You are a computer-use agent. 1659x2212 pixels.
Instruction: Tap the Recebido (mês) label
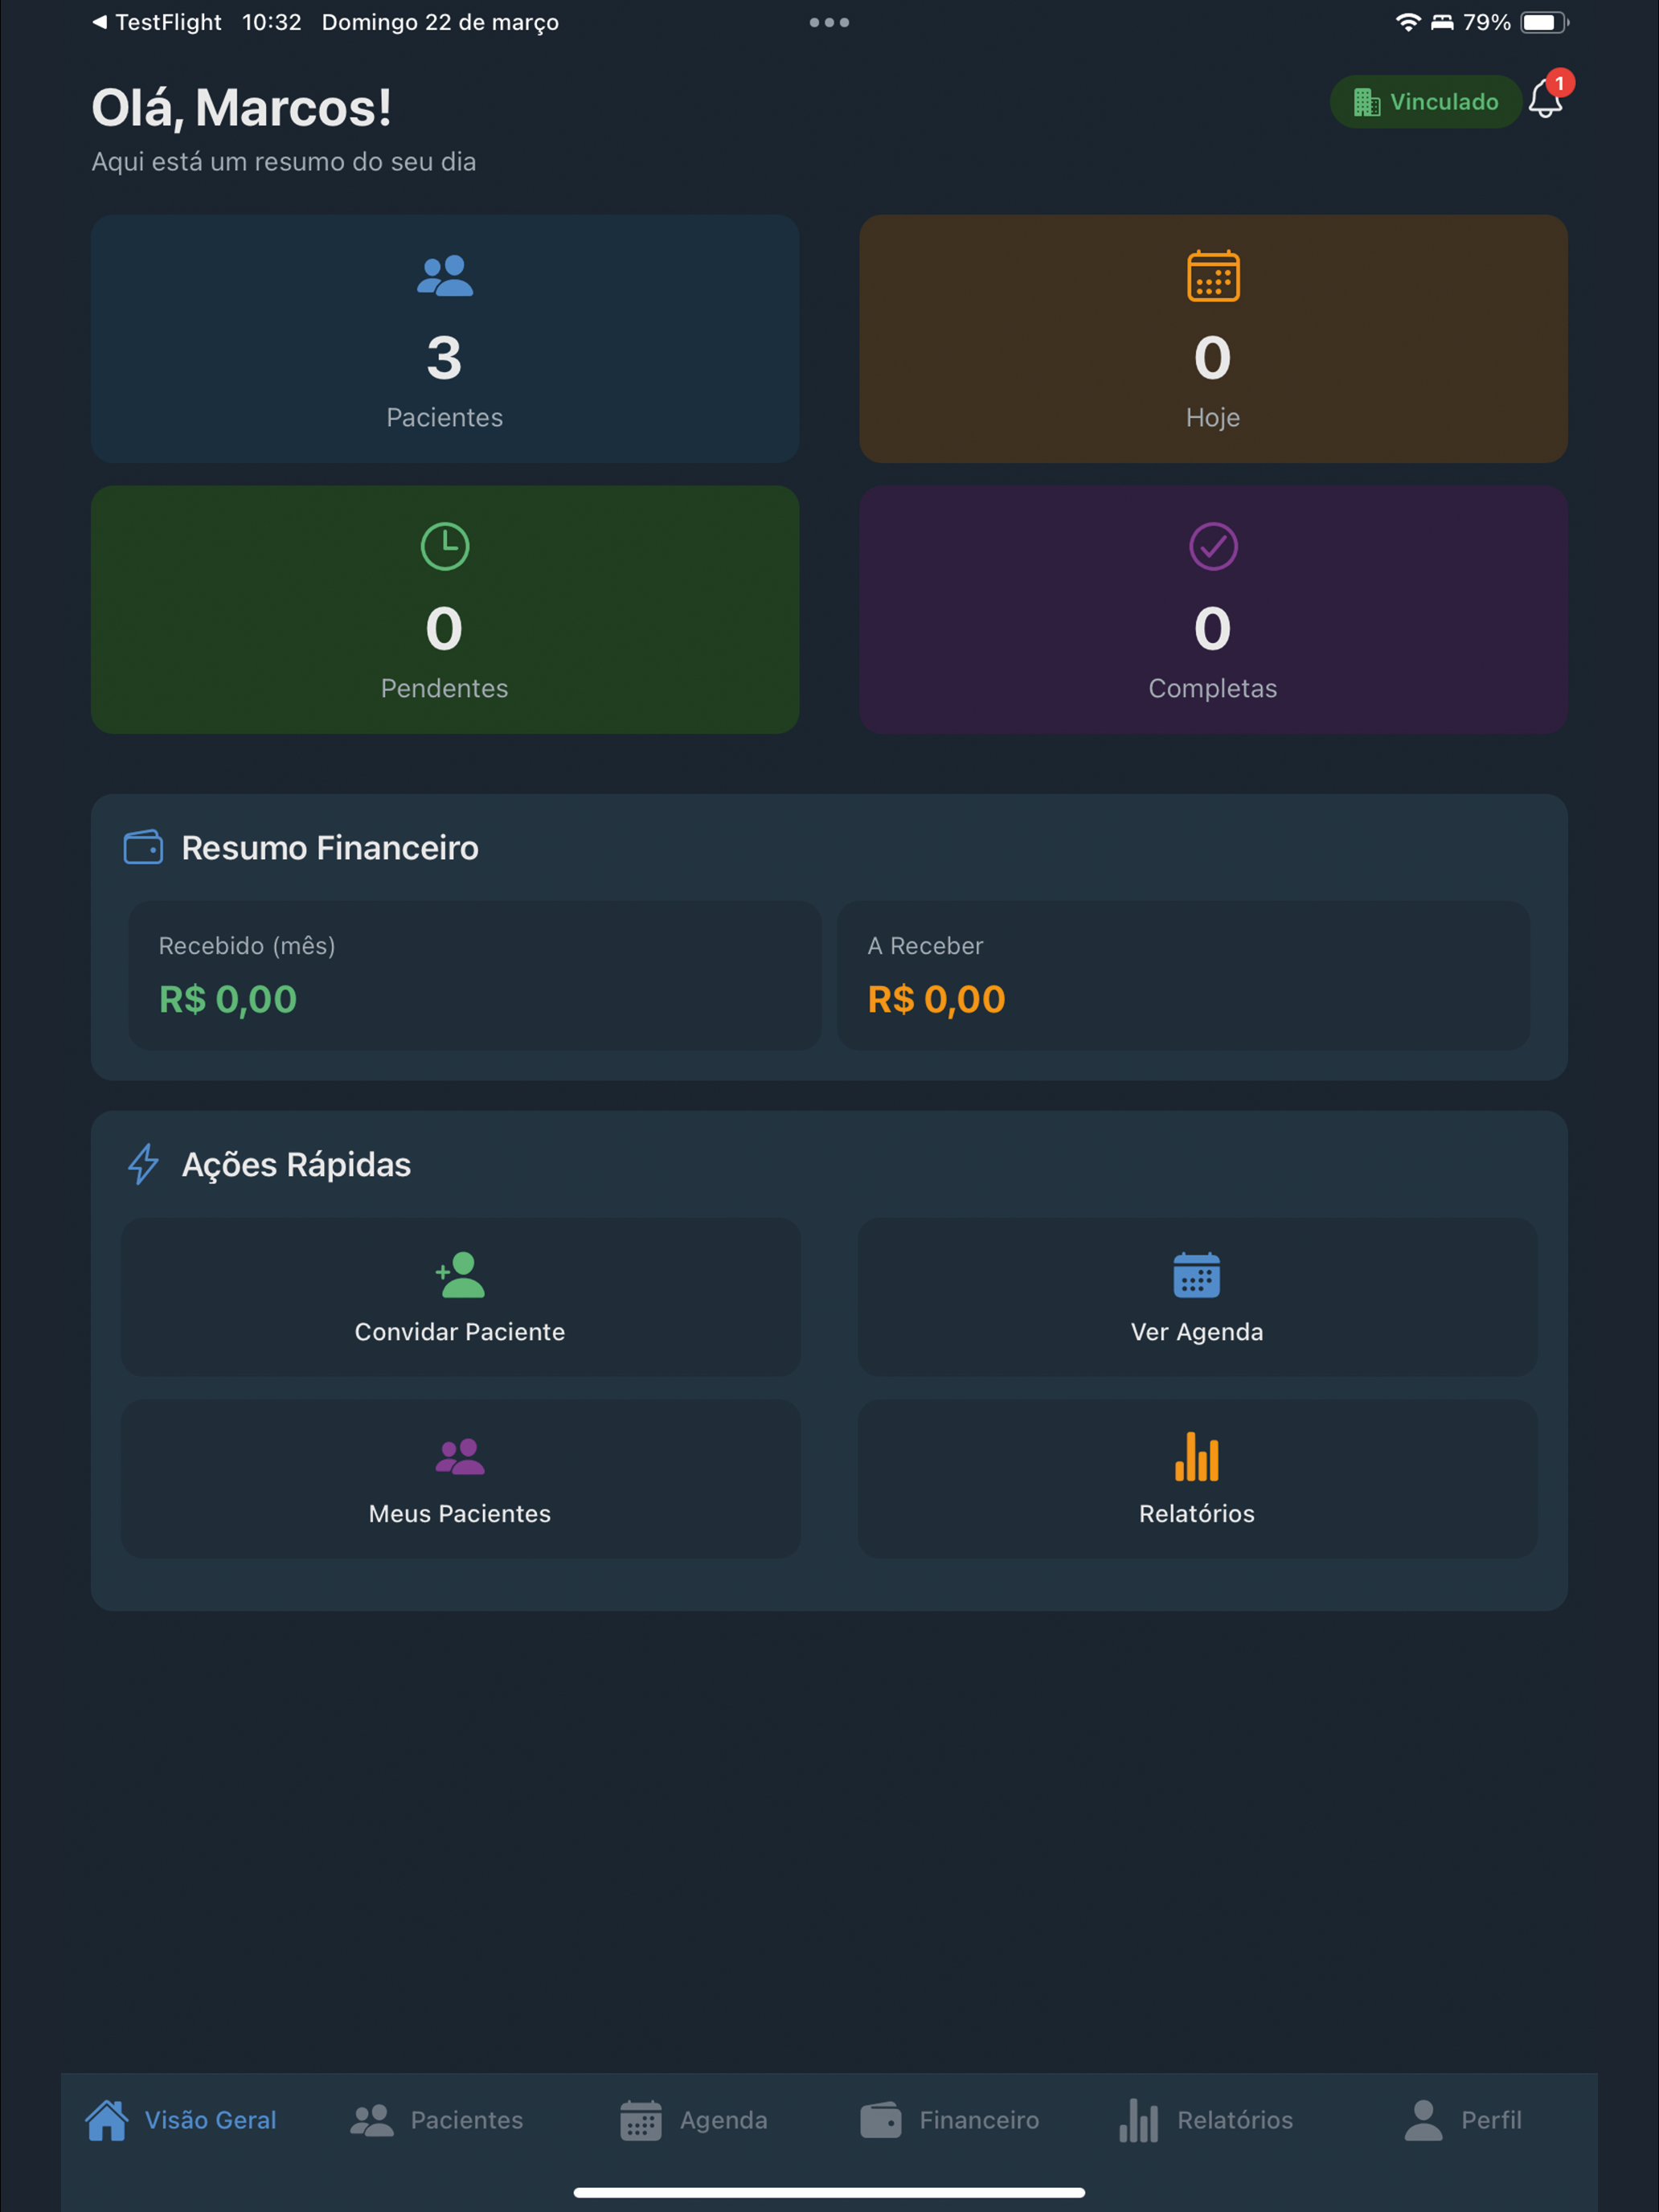247,946
